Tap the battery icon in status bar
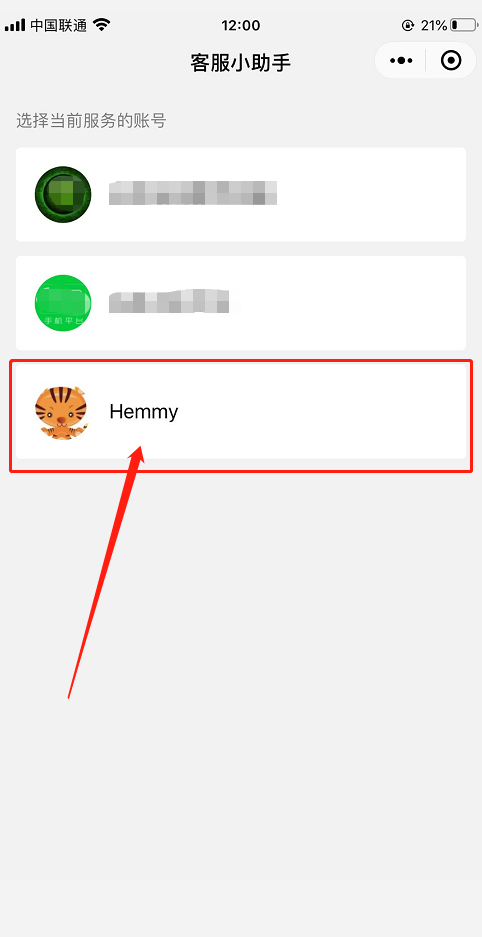Image resolution: width=482 pixels, height=937 pixels. click(462, 25)
